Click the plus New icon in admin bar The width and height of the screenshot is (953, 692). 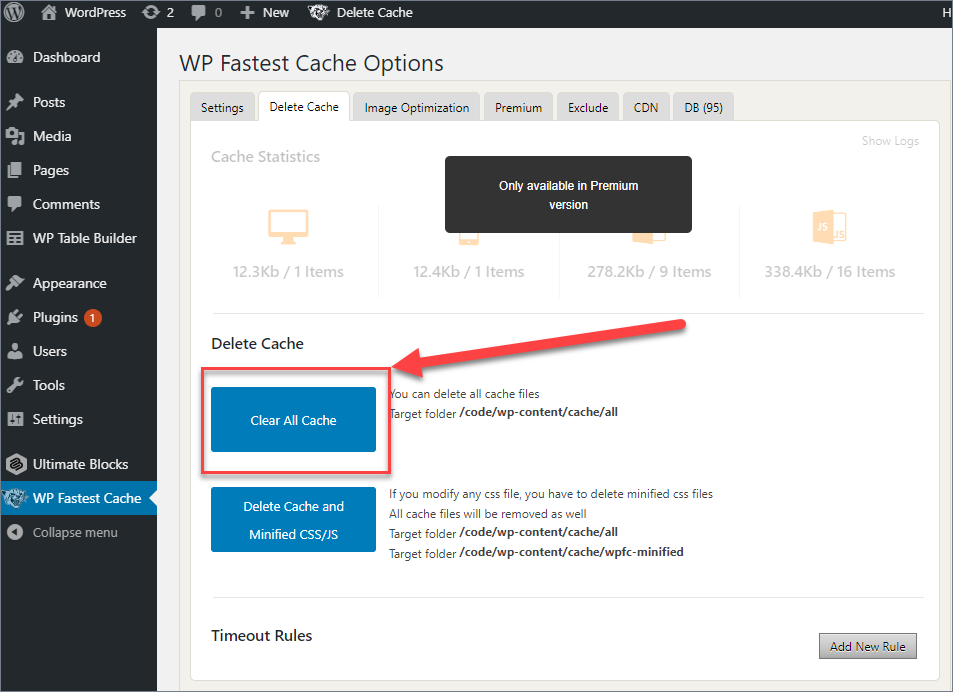click(x=247, y=13)
